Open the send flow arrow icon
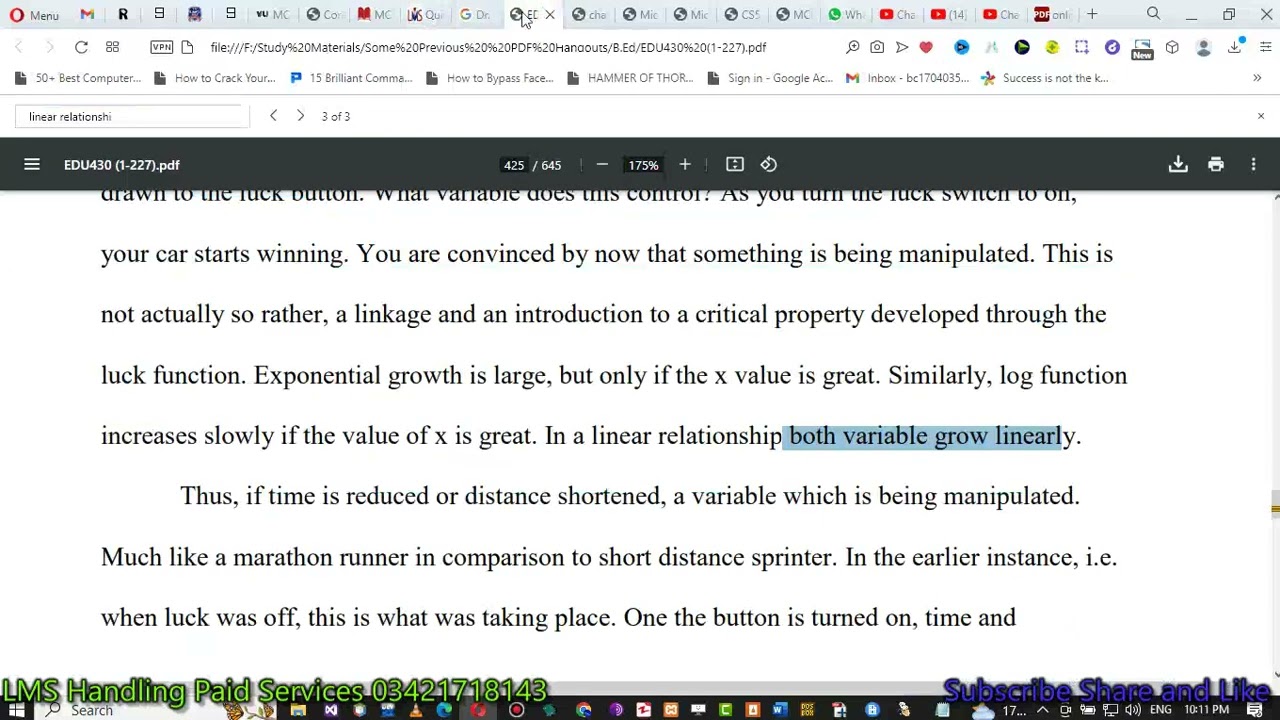The width and height of the screenshot is (1280, 720). (901, 47)
